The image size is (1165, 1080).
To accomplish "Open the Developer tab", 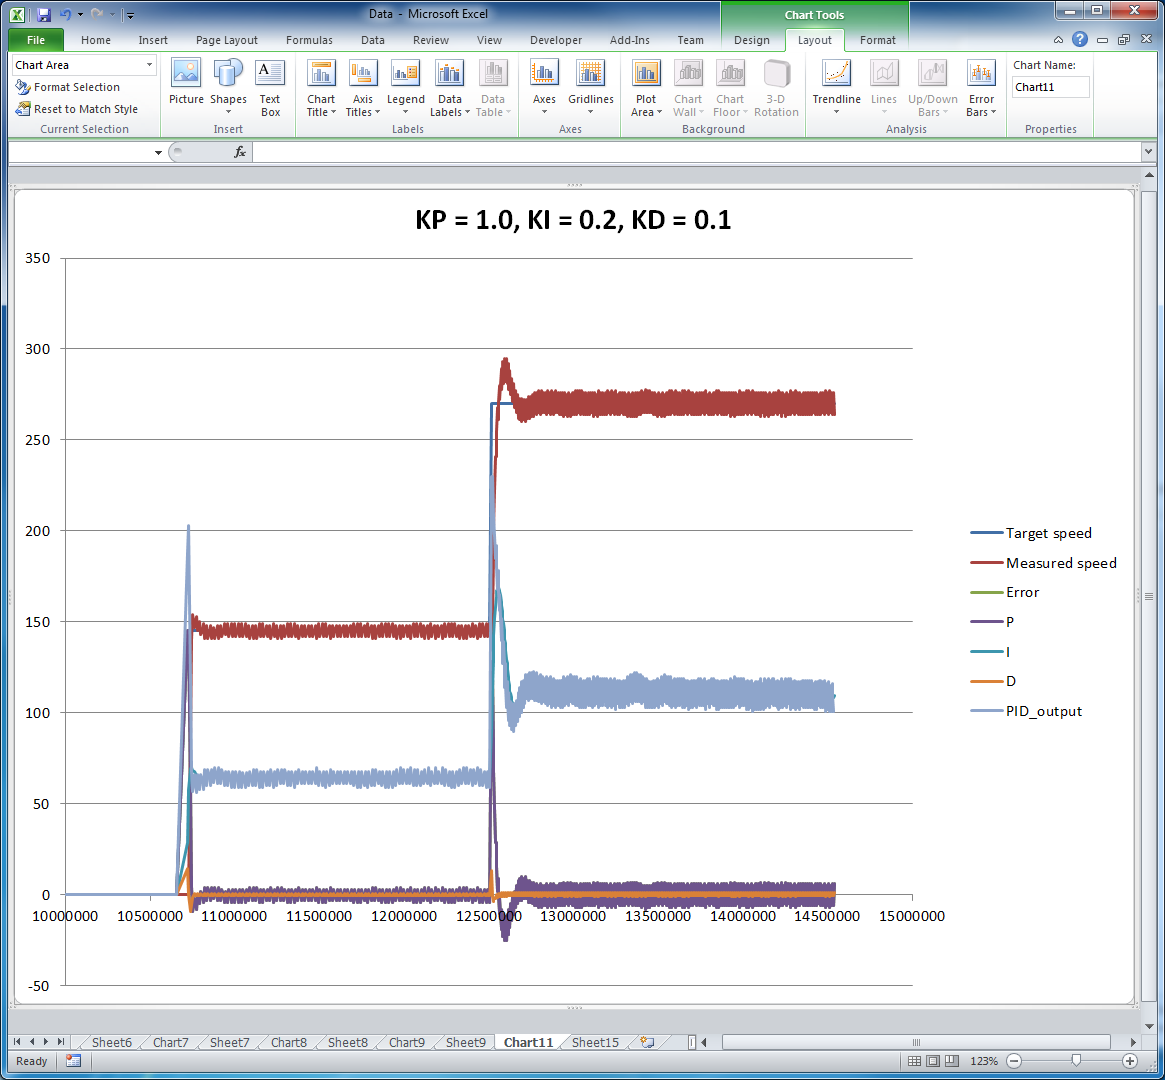I will coord(556,40).
